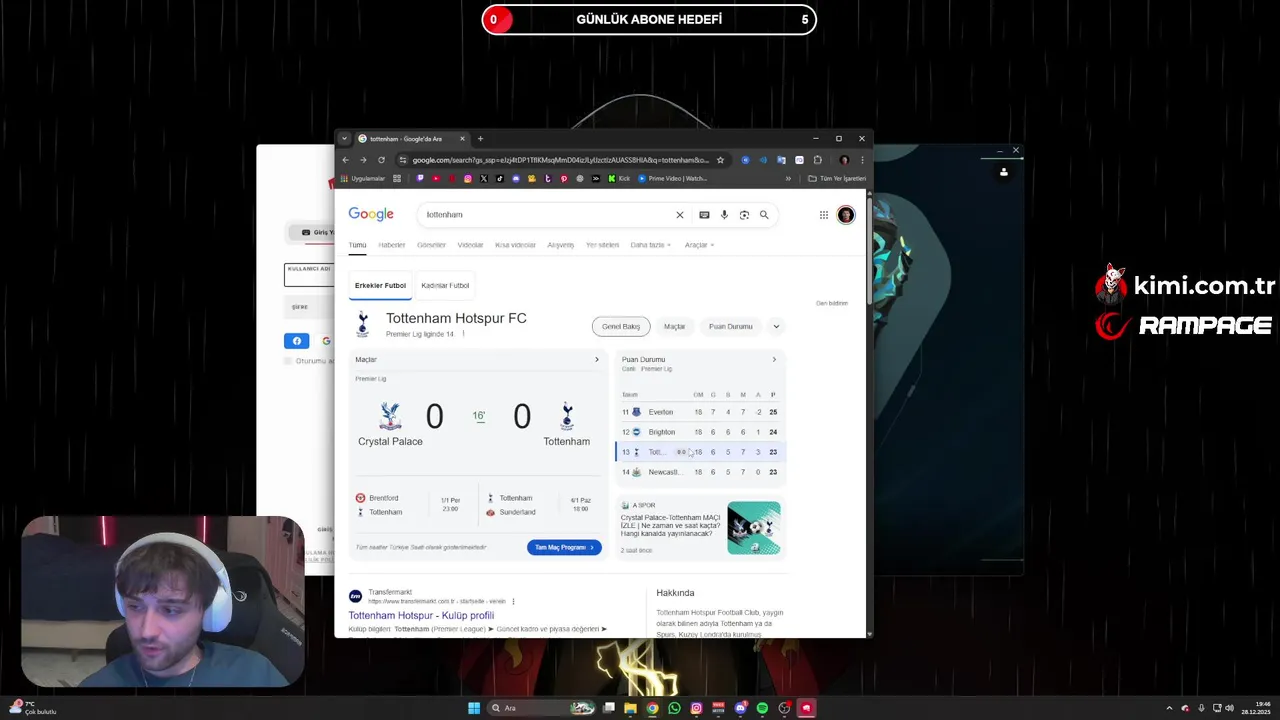
Task: Open the on-screen keyboard input tool
Action: (704, 215)
